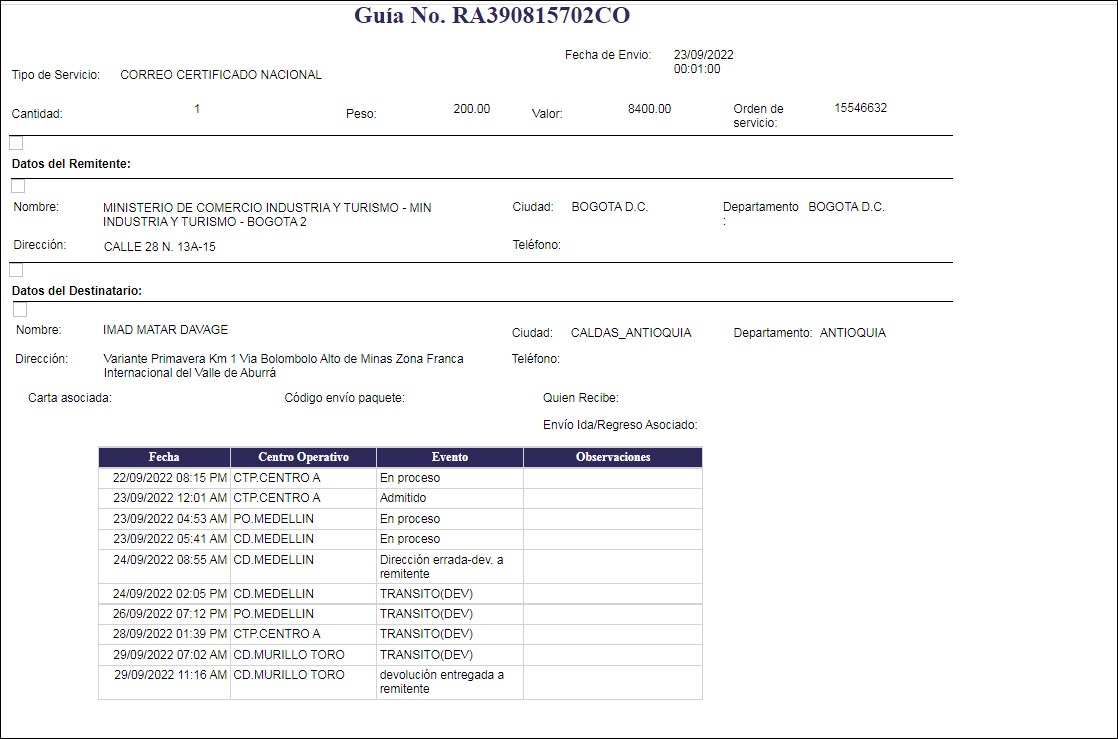Click the Evento column header
The image size is (1118, 739).
449,457
